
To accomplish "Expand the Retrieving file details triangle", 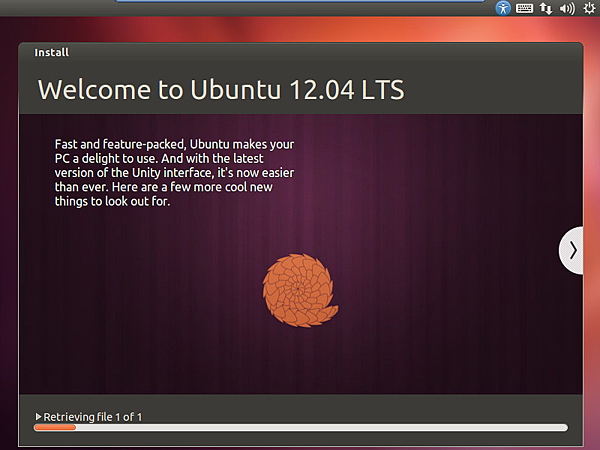I will point(38,416).
